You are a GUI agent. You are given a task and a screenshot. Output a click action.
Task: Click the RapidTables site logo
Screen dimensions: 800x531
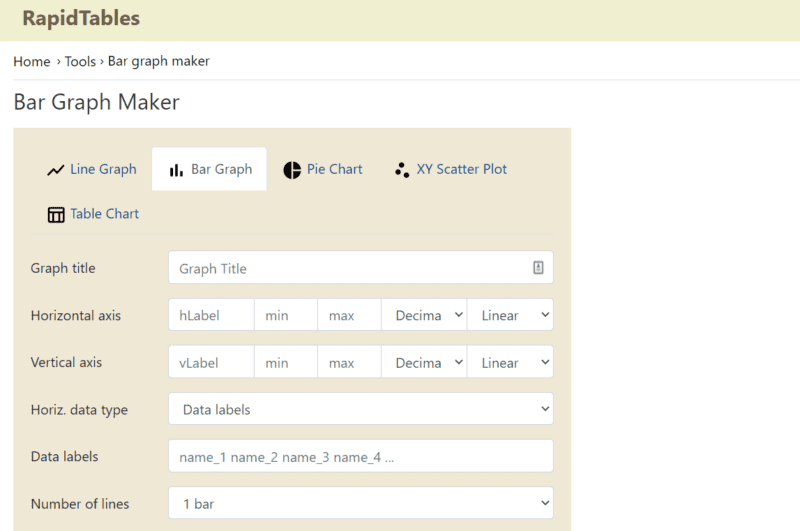(x=81, y=18)
